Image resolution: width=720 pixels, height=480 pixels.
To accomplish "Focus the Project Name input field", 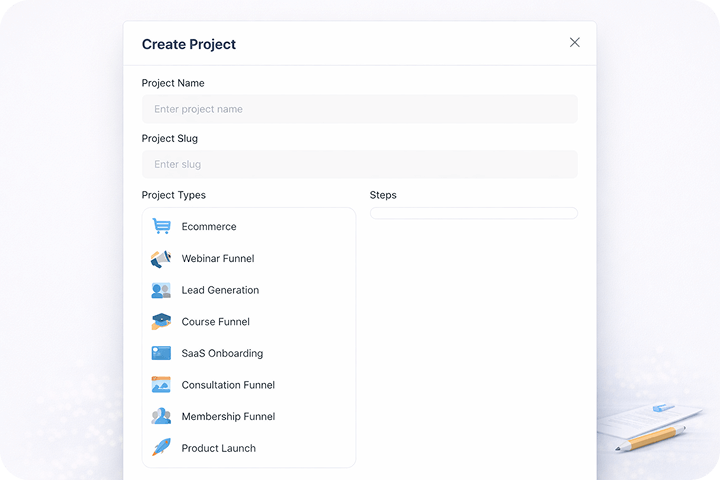I will [359, 109].
